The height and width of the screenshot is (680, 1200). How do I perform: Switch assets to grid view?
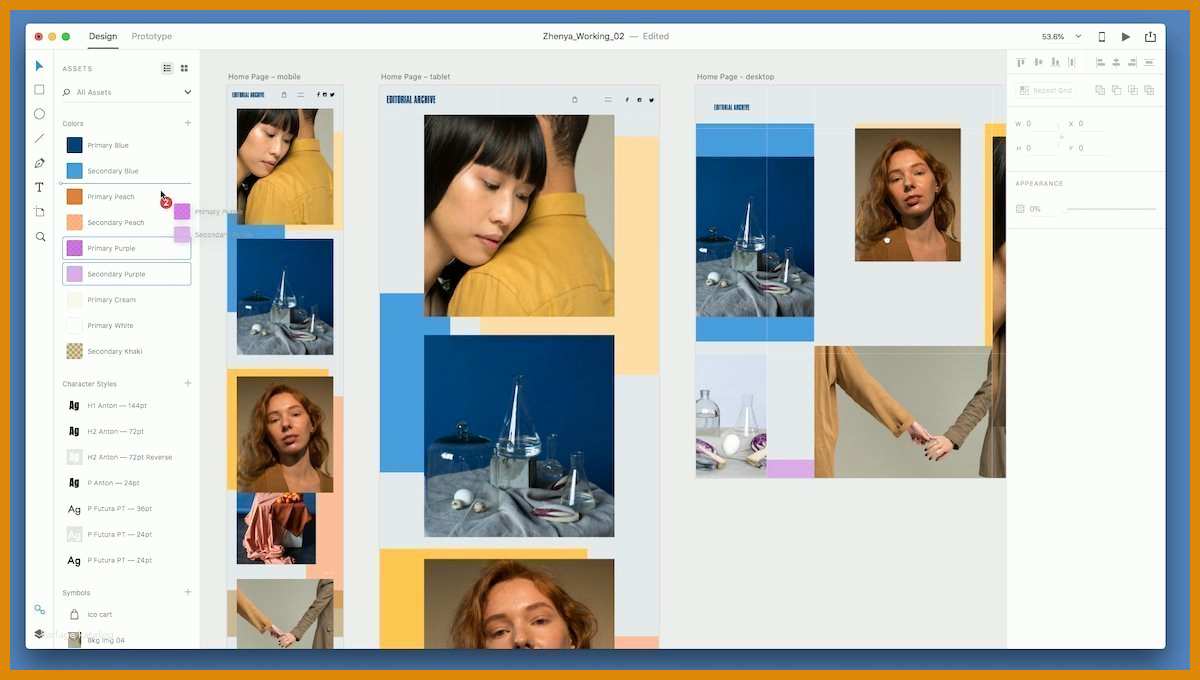[184, 68]
